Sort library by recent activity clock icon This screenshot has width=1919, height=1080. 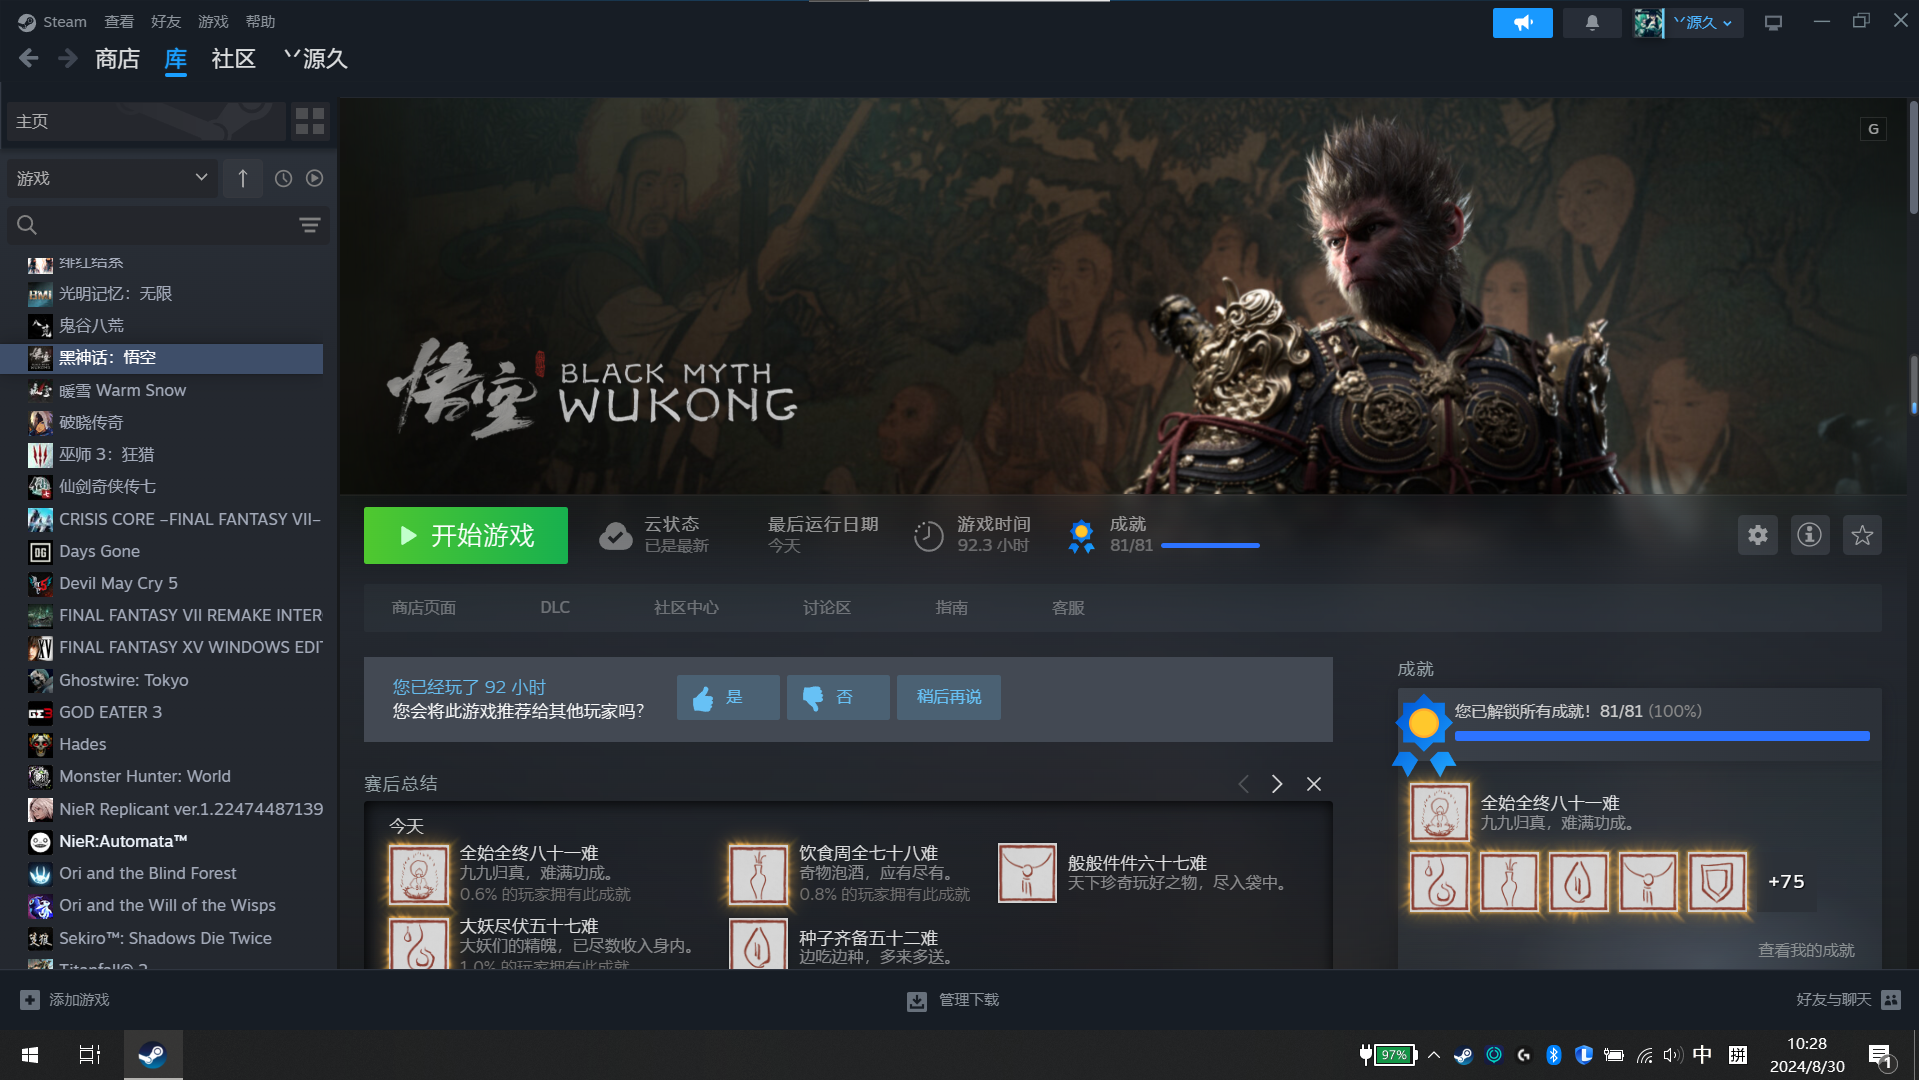tap(284, 178)
